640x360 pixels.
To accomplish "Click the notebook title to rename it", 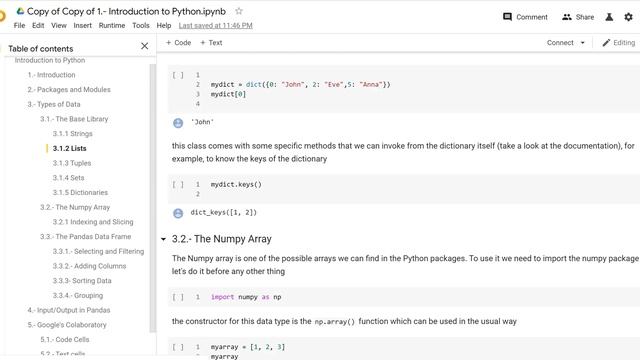I will (126, 11).
